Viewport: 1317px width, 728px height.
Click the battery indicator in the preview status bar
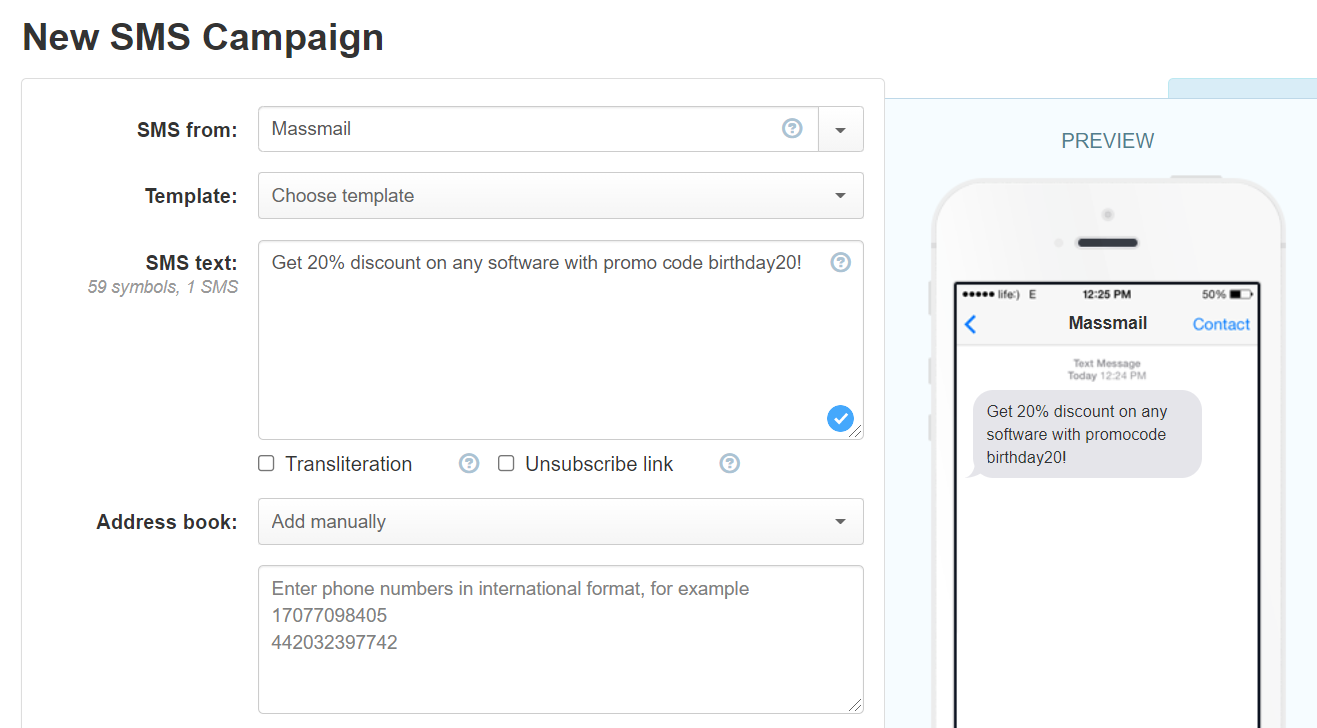(1240, 294)
